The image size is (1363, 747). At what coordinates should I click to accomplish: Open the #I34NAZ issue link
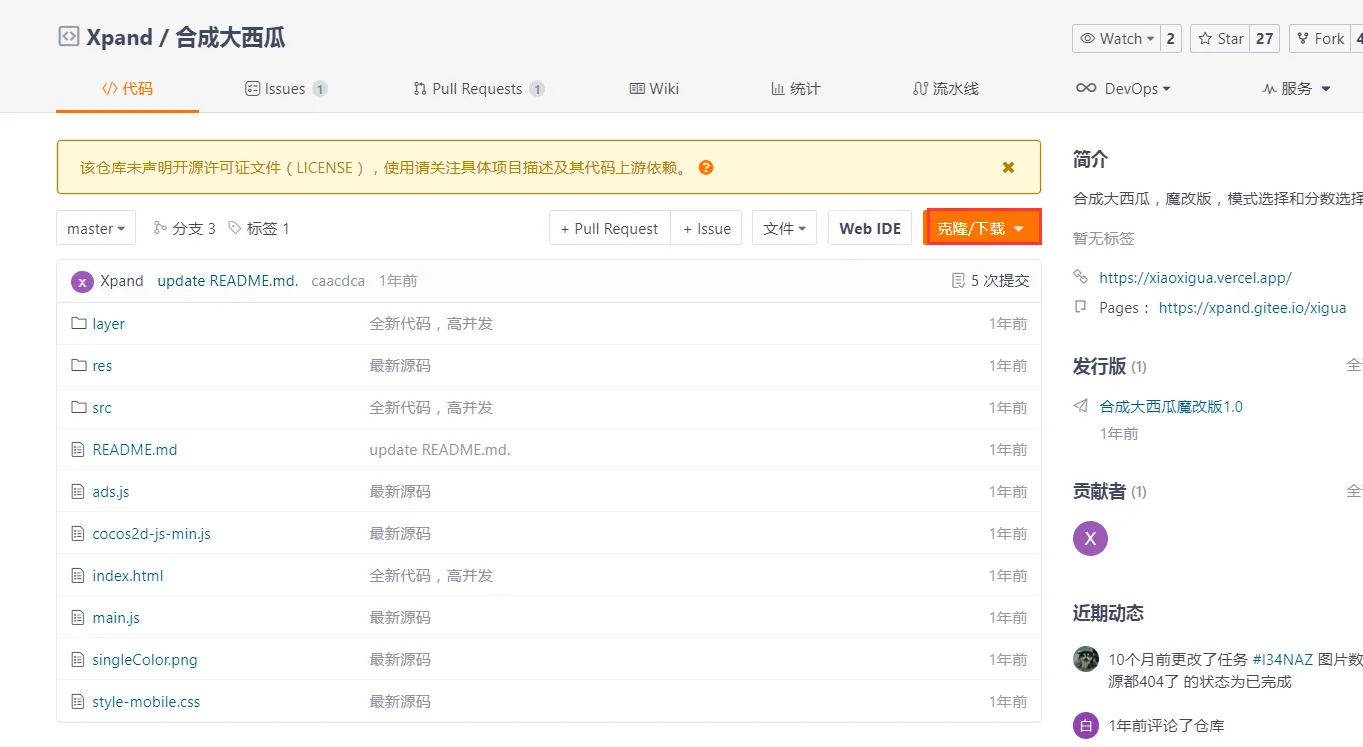[x=1282, y=660]
